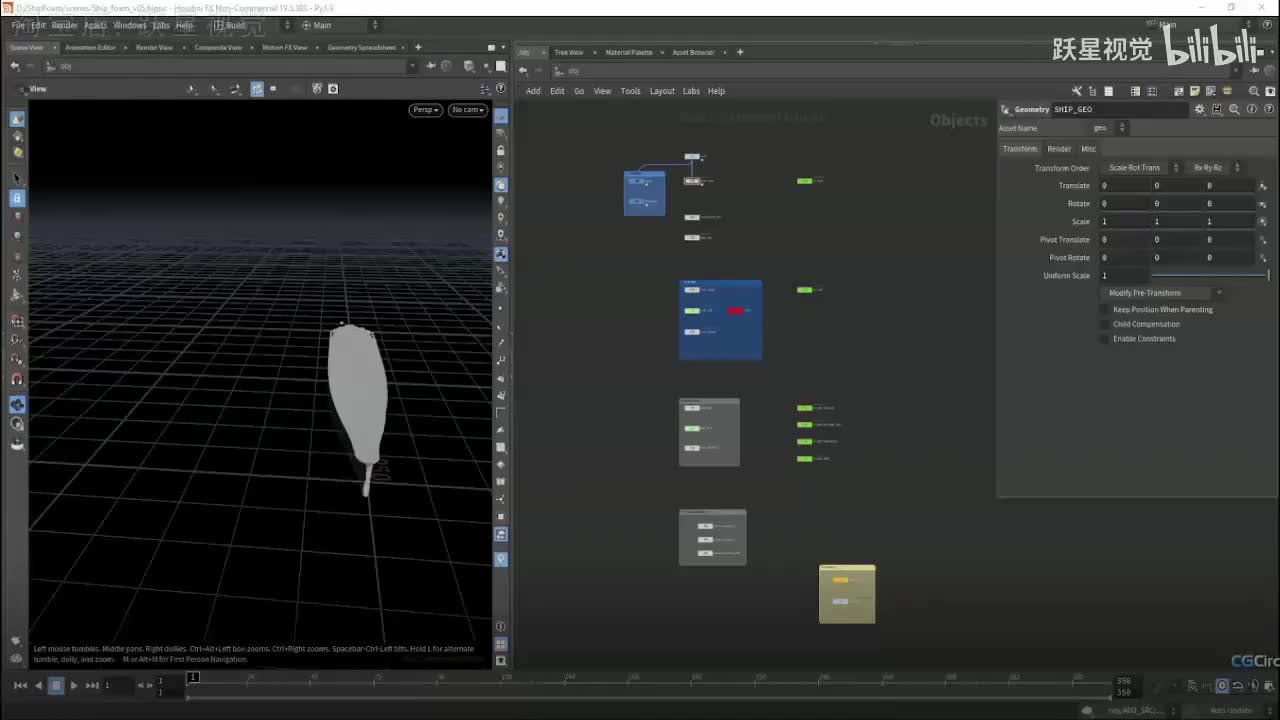
Task: Click the Scale Y value field
Action: point(1177,222)
